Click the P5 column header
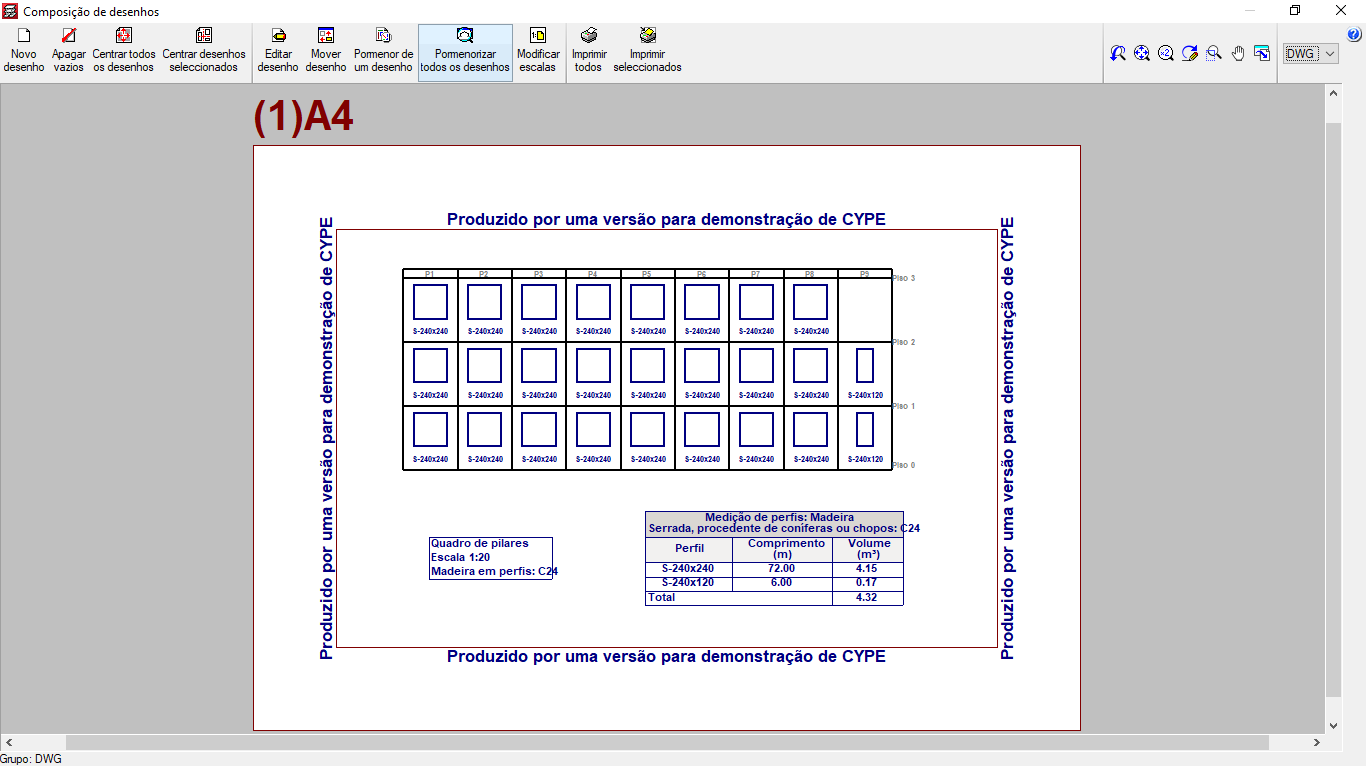The height and width of the screenshot is (766, 1366). [647, 274]
